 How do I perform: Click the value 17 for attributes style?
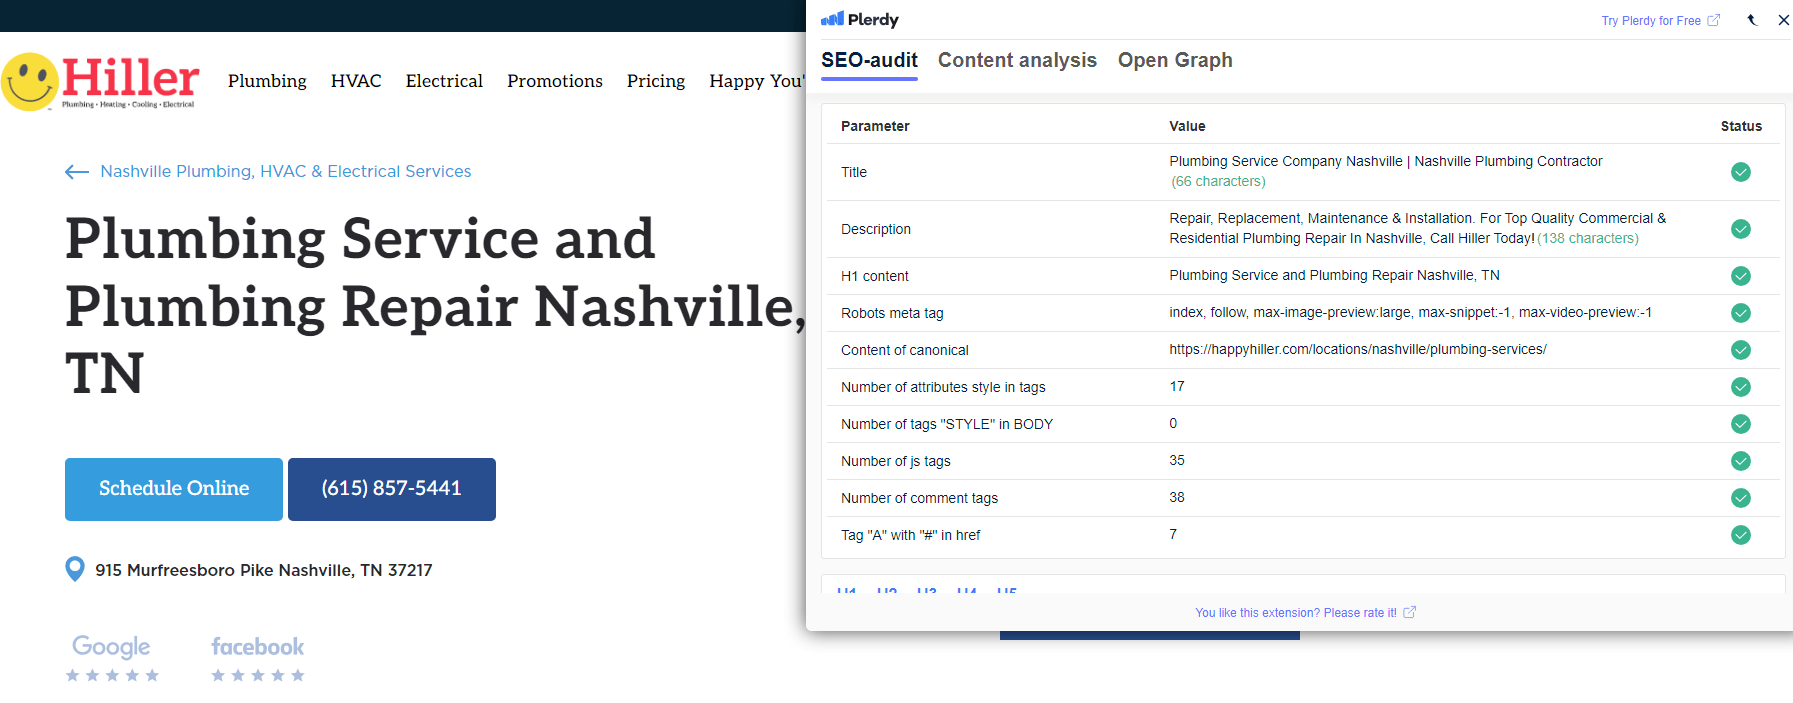(1177, 386)
